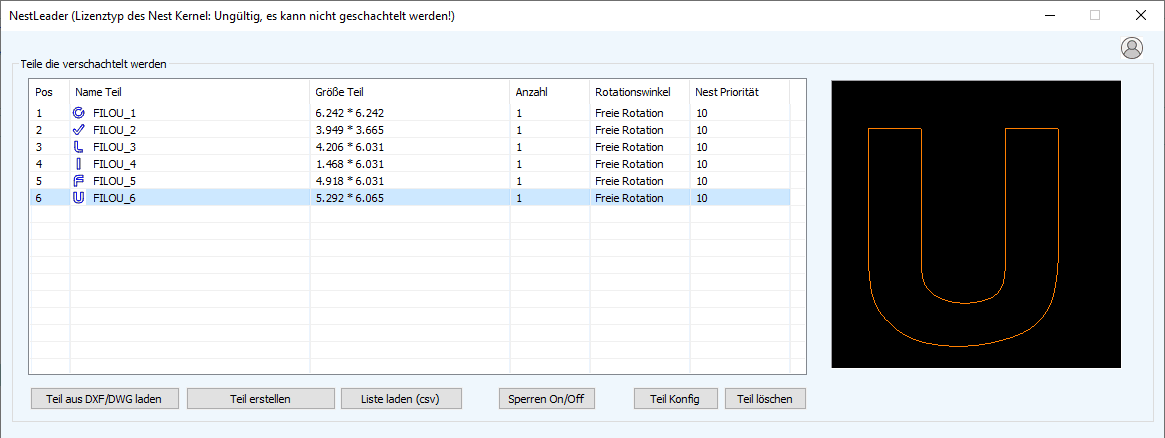Select Freie Rotation cell for FILOU_3

[629, 147]
